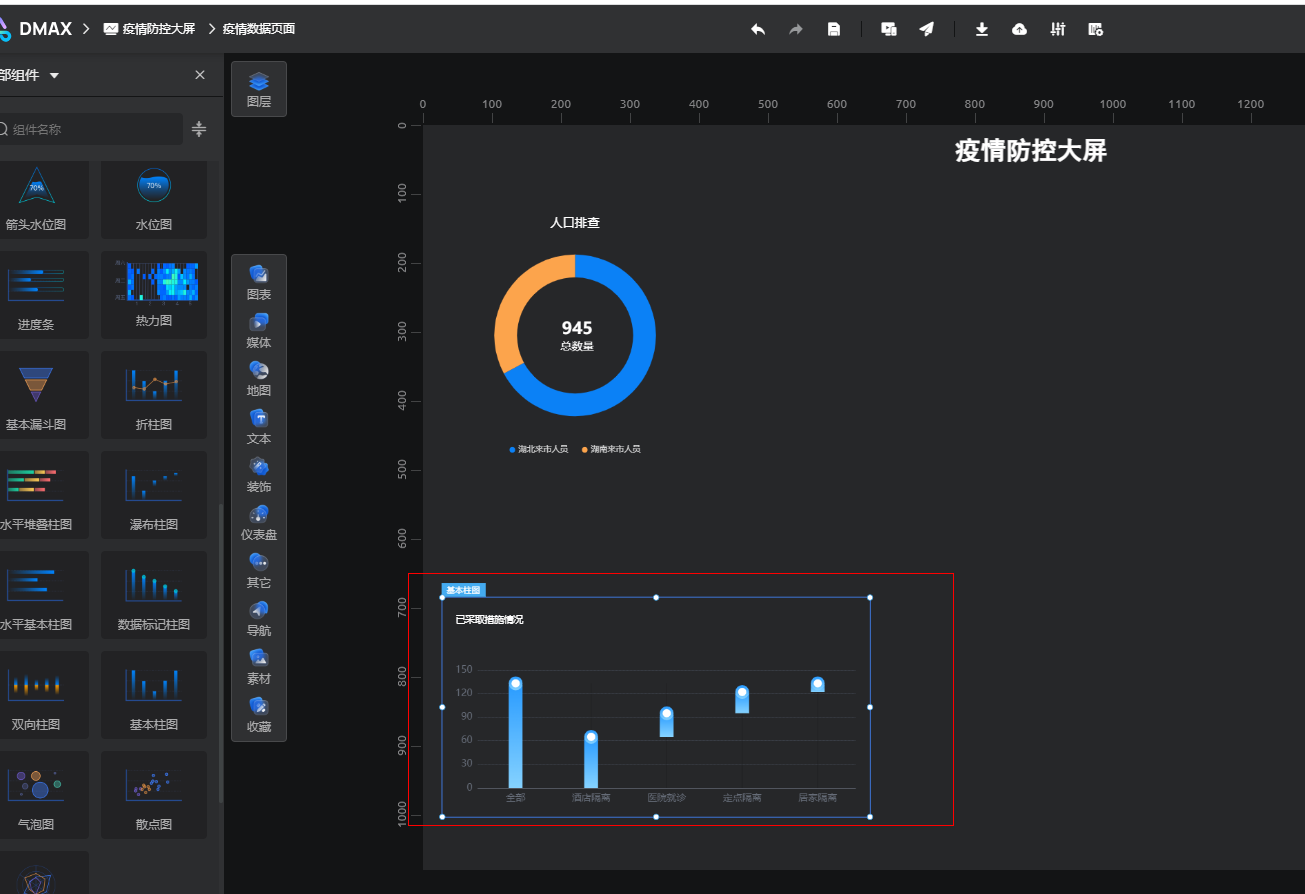Click the 医院就诊 bar in the chart
Screen dimensions: 1305x894
click(666, 722)
